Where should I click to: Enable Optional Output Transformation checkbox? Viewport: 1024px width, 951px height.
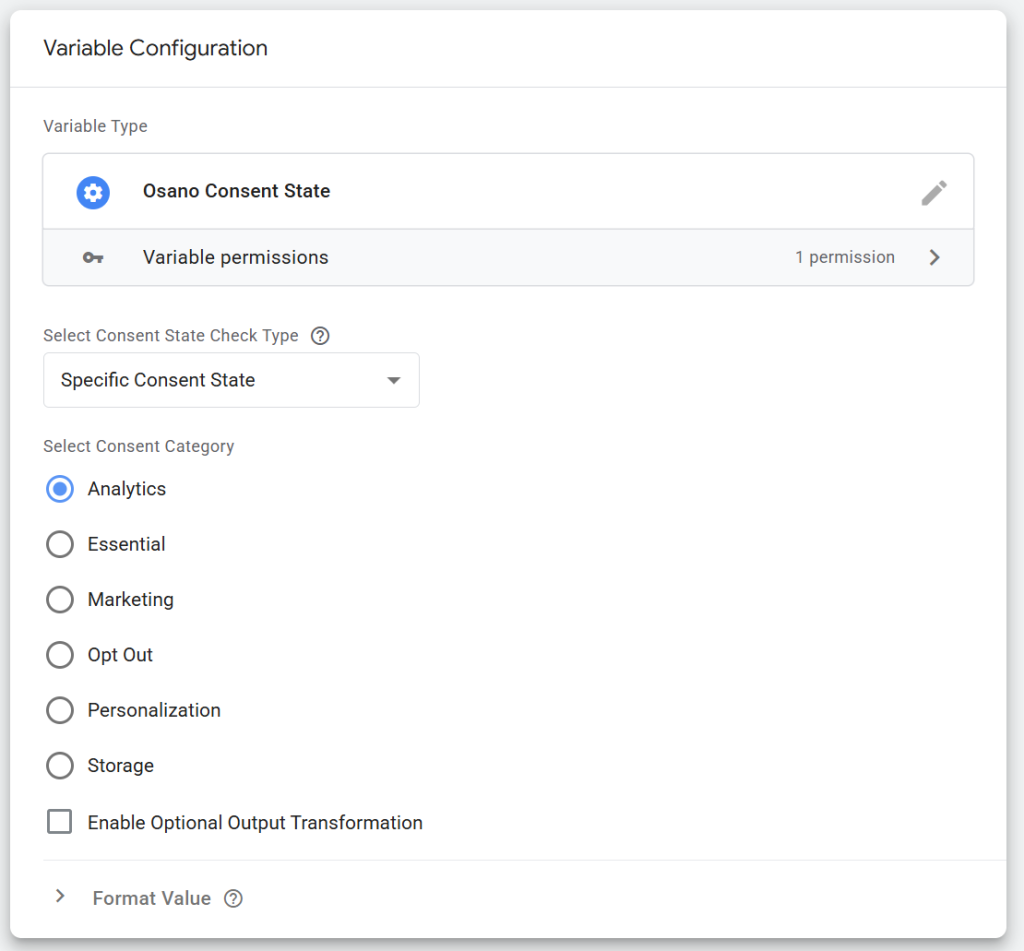point(59,822)
